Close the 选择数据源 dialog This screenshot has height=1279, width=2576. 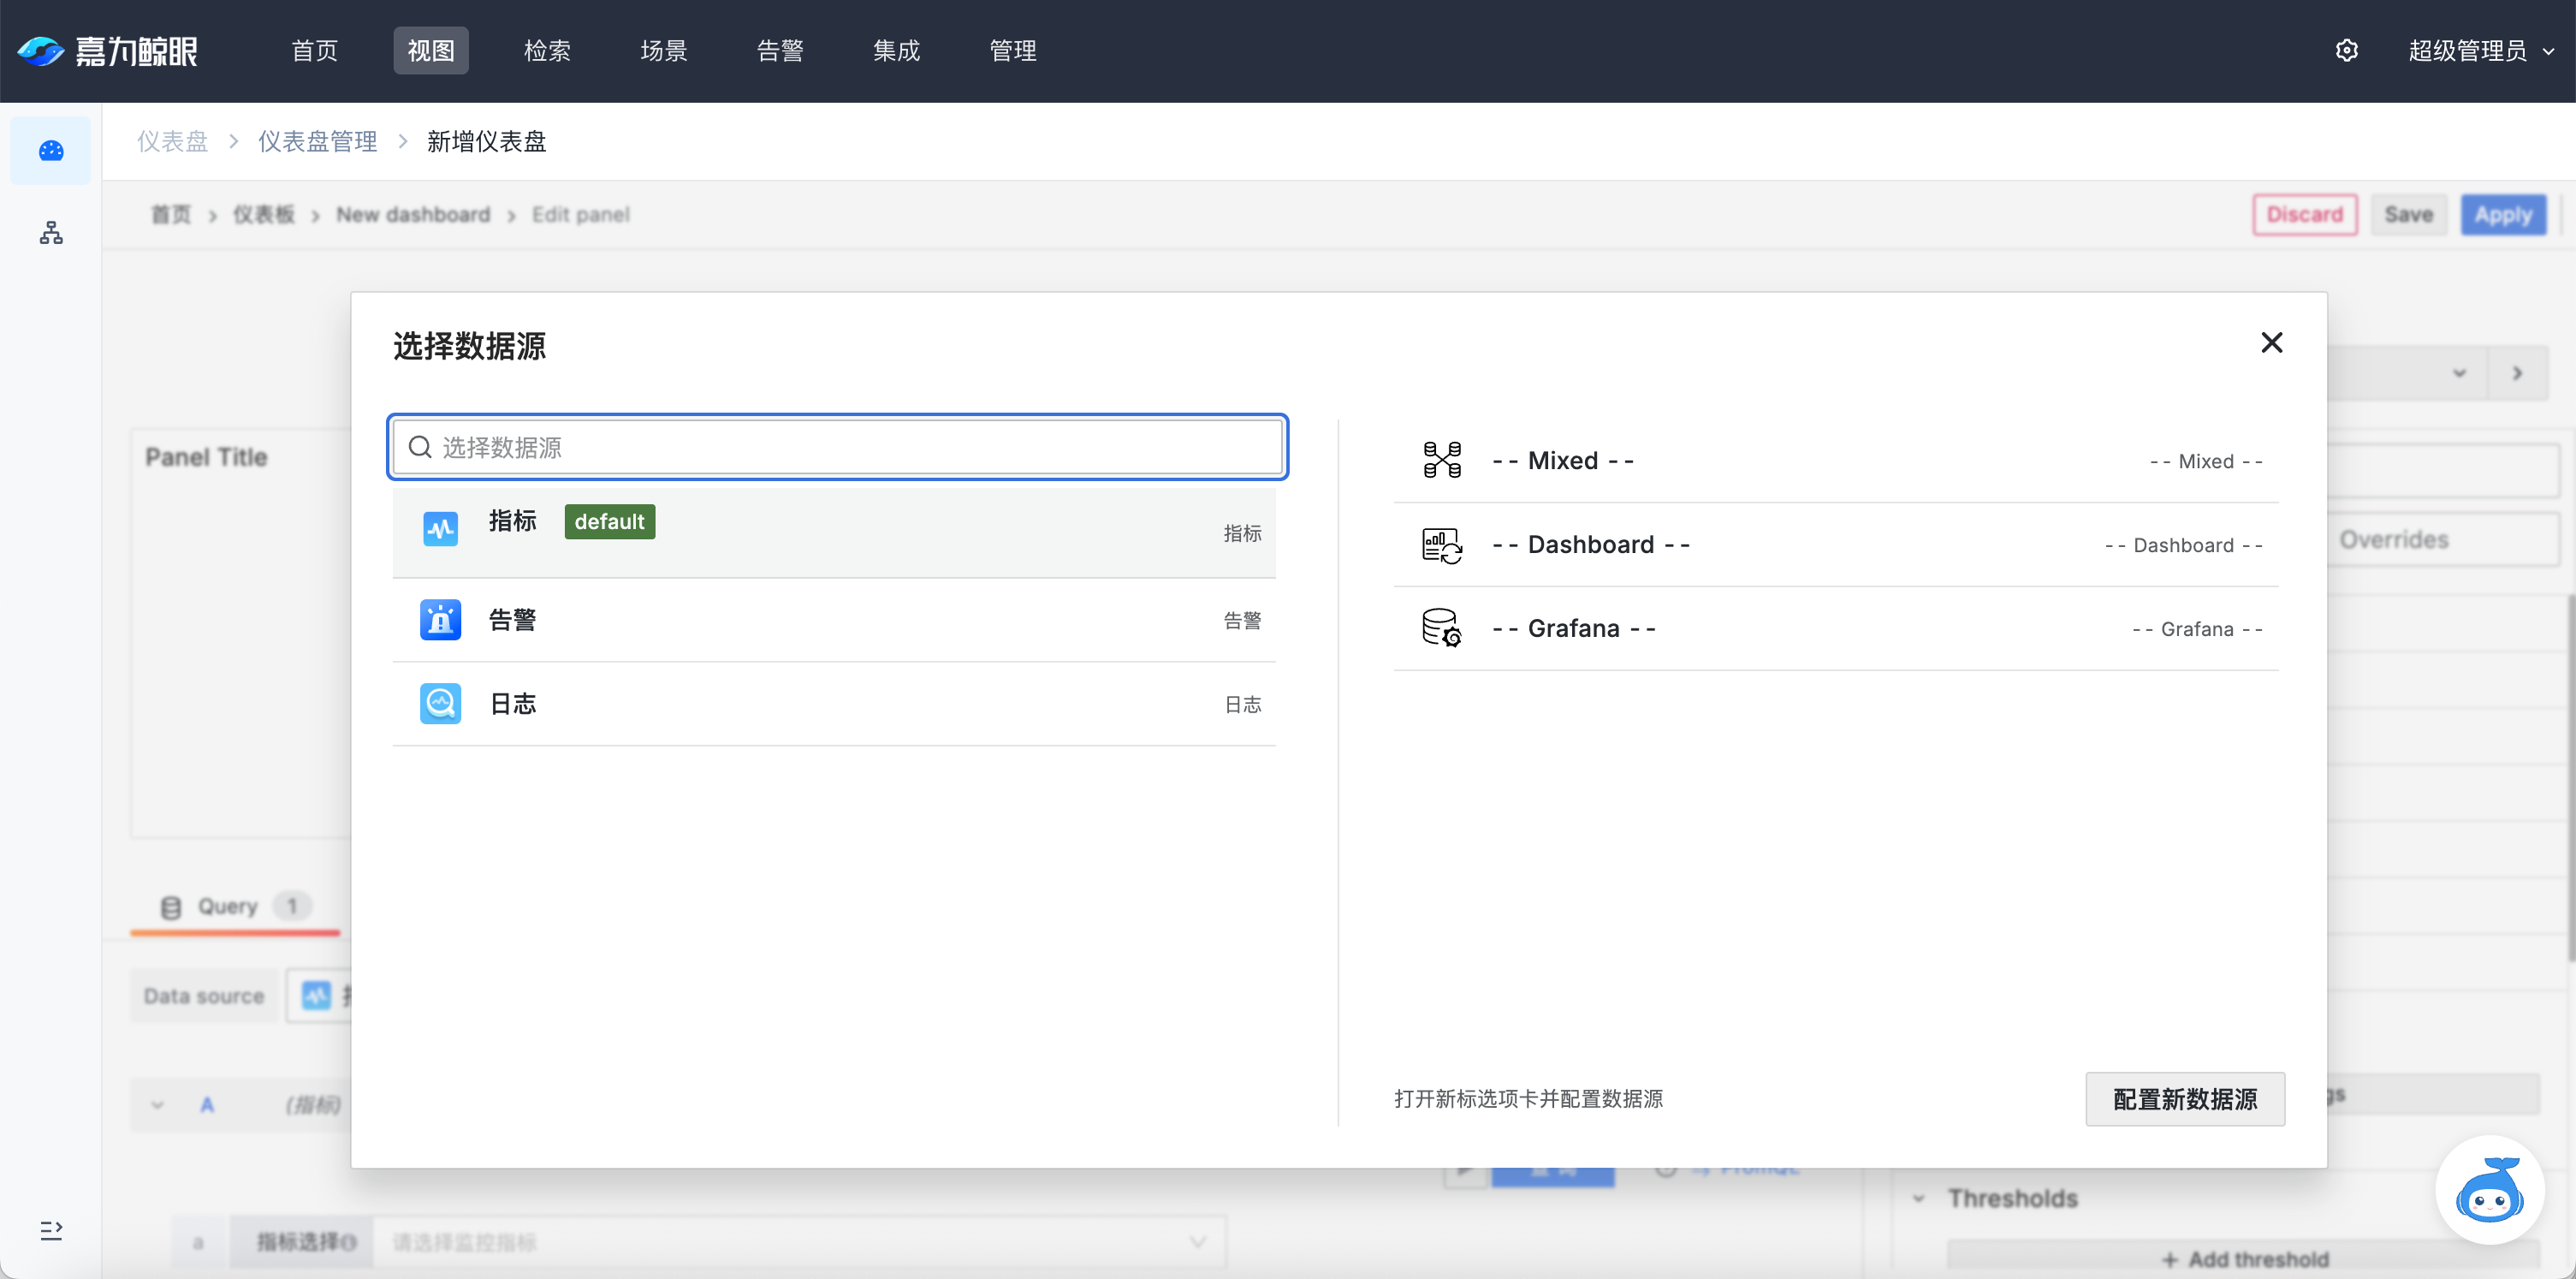tap(2271, 343)
